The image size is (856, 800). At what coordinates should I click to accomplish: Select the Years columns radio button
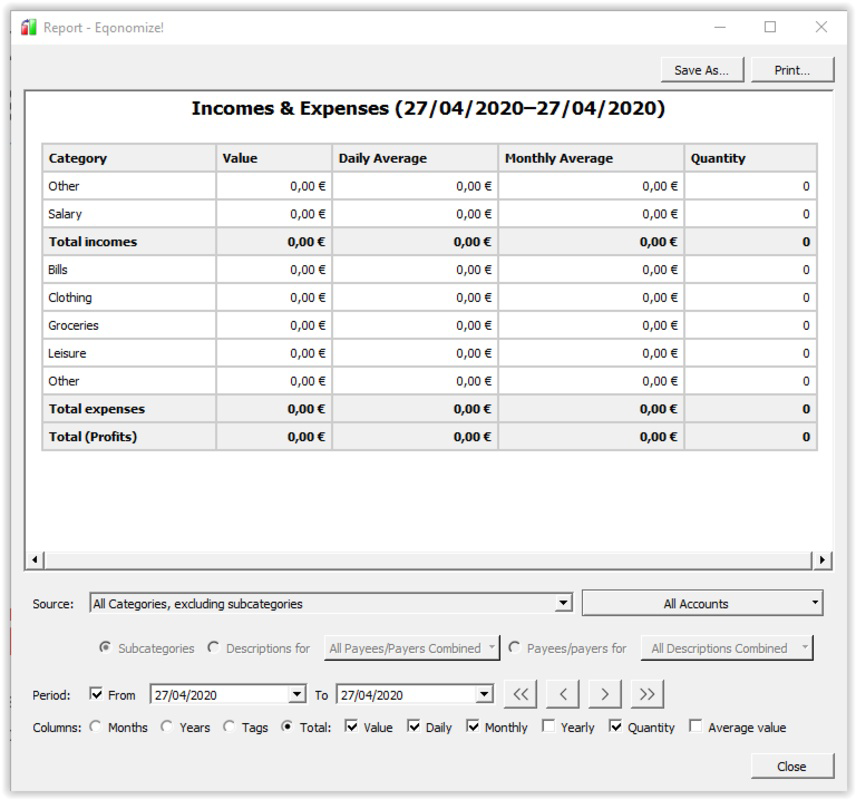point(167,727)
